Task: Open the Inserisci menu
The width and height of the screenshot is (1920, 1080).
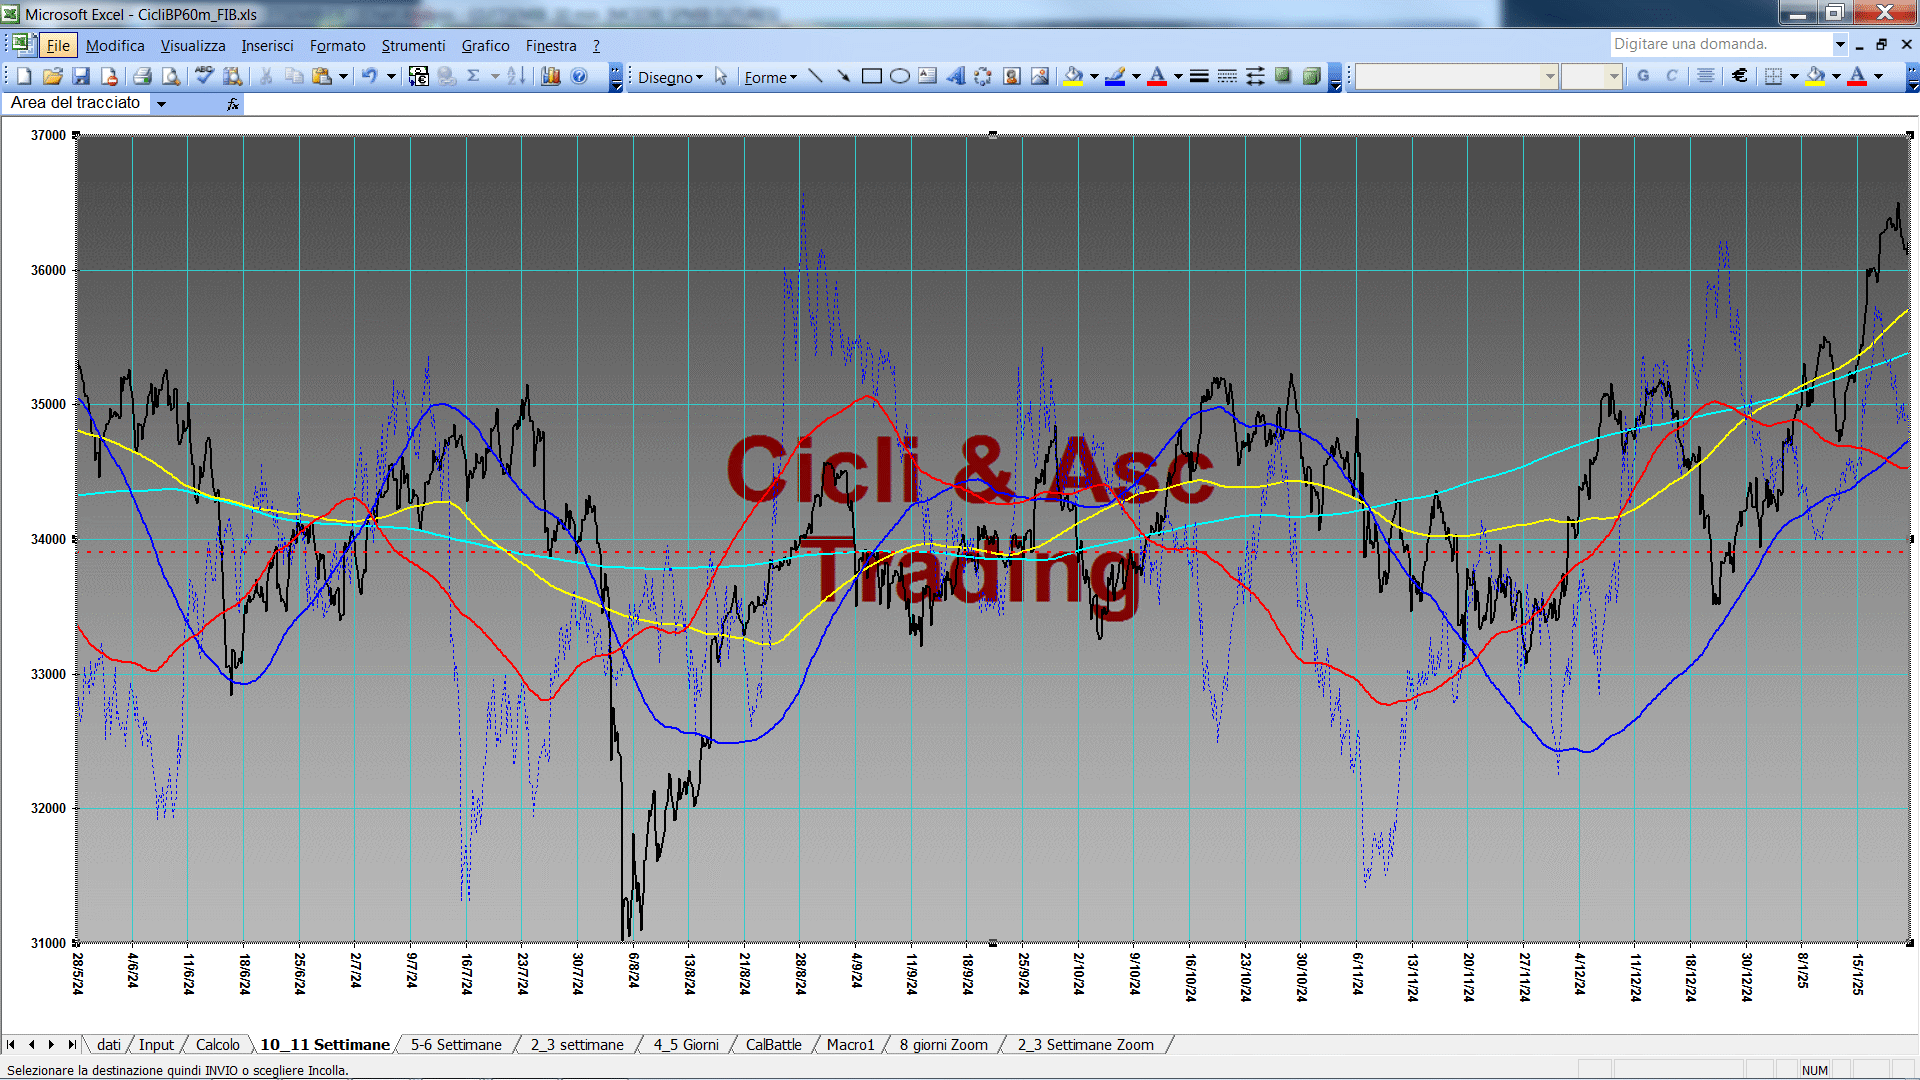Action: (x=267, y=46)
